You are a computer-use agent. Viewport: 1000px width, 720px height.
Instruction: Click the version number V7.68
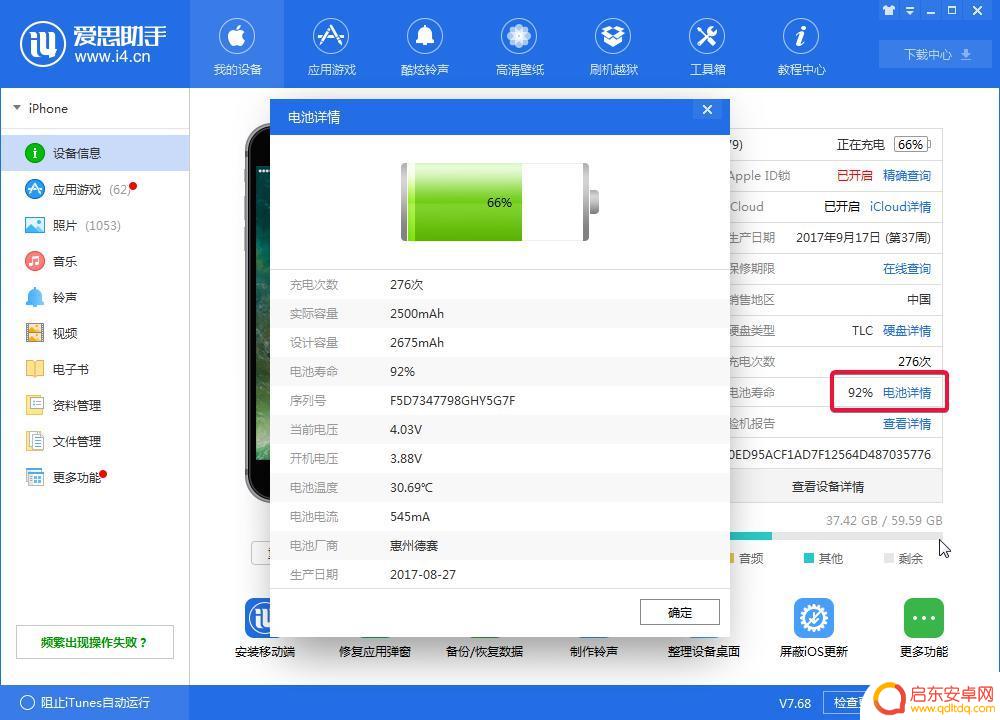point(795,703)
